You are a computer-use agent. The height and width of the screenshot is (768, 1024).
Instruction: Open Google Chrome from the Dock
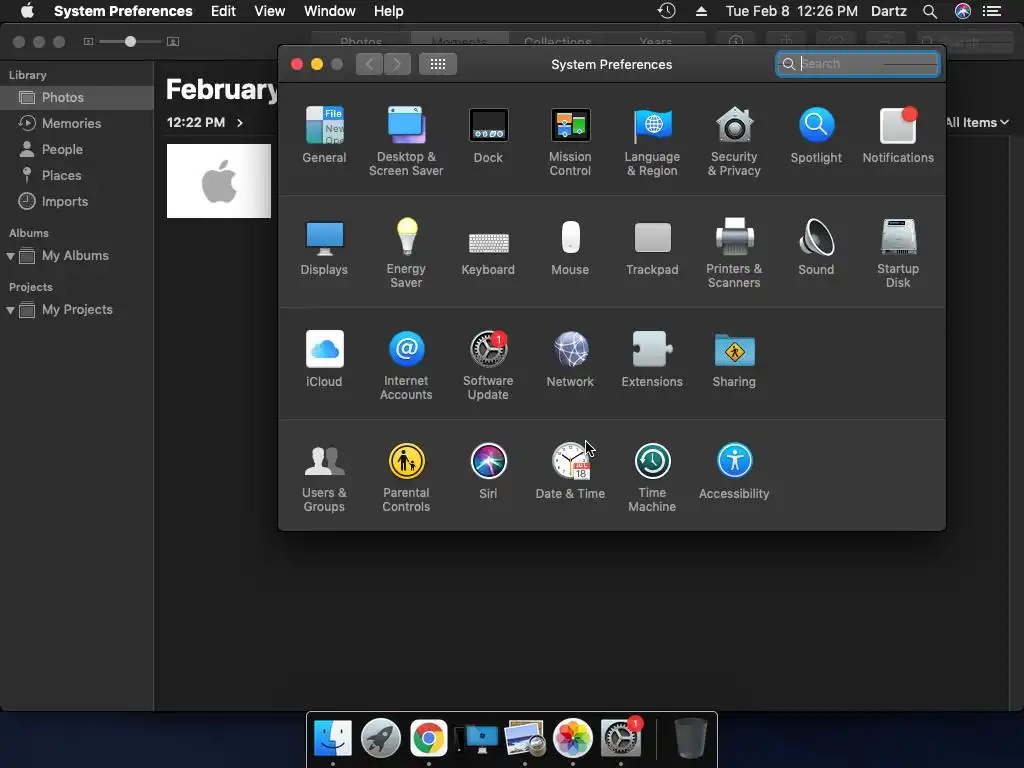[x=428, y=738]
